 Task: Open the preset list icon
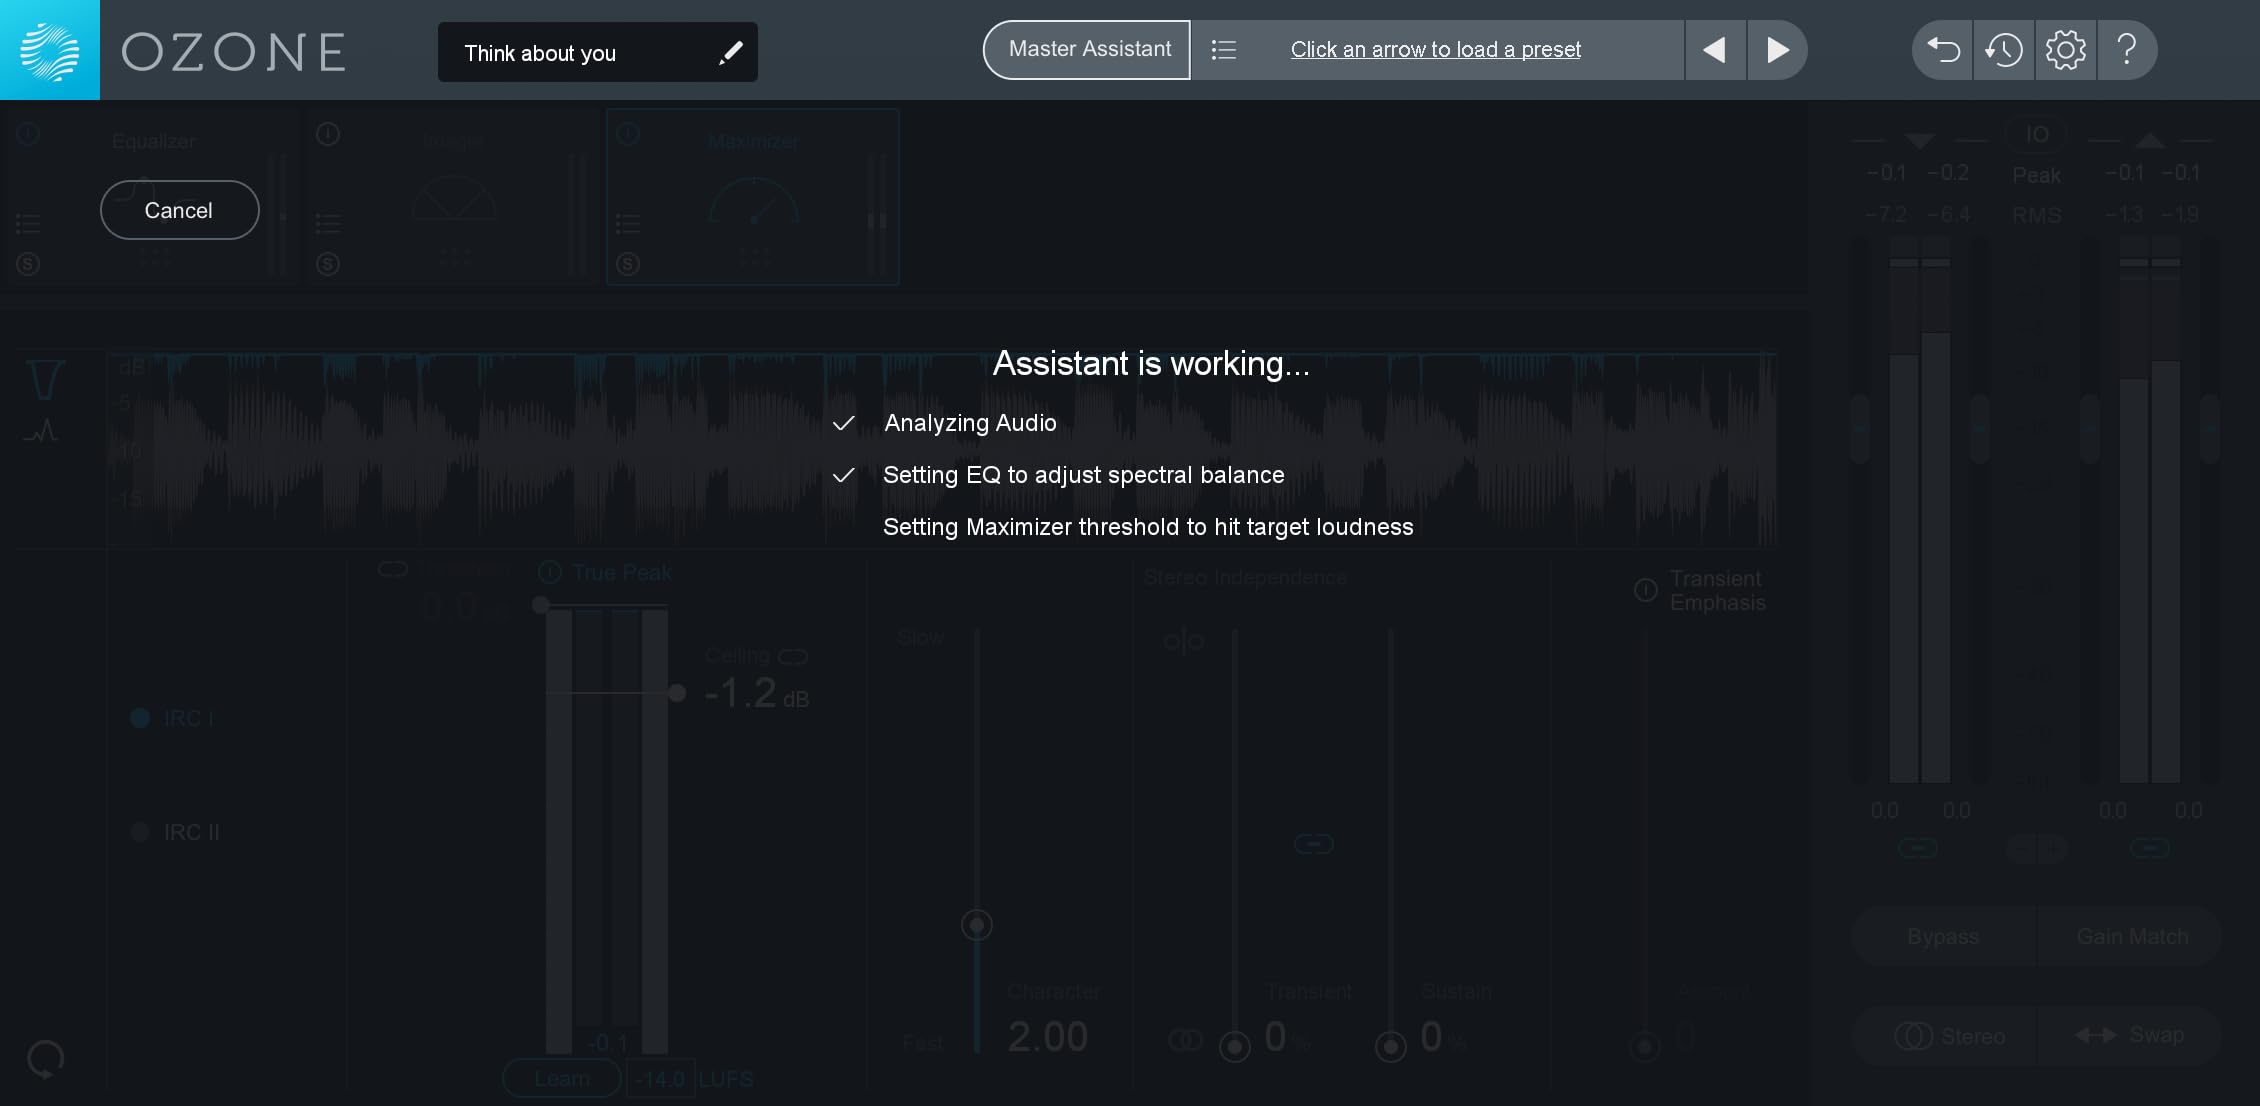click(1223, 50)
